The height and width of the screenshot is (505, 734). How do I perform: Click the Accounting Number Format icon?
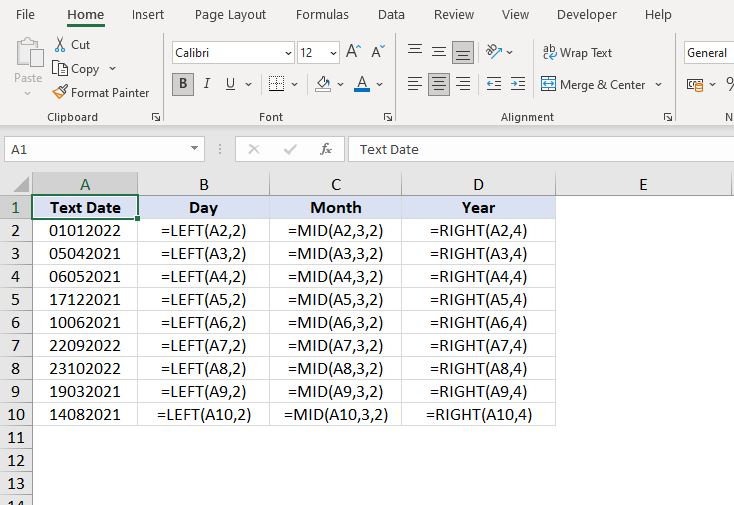click(695, 85)
